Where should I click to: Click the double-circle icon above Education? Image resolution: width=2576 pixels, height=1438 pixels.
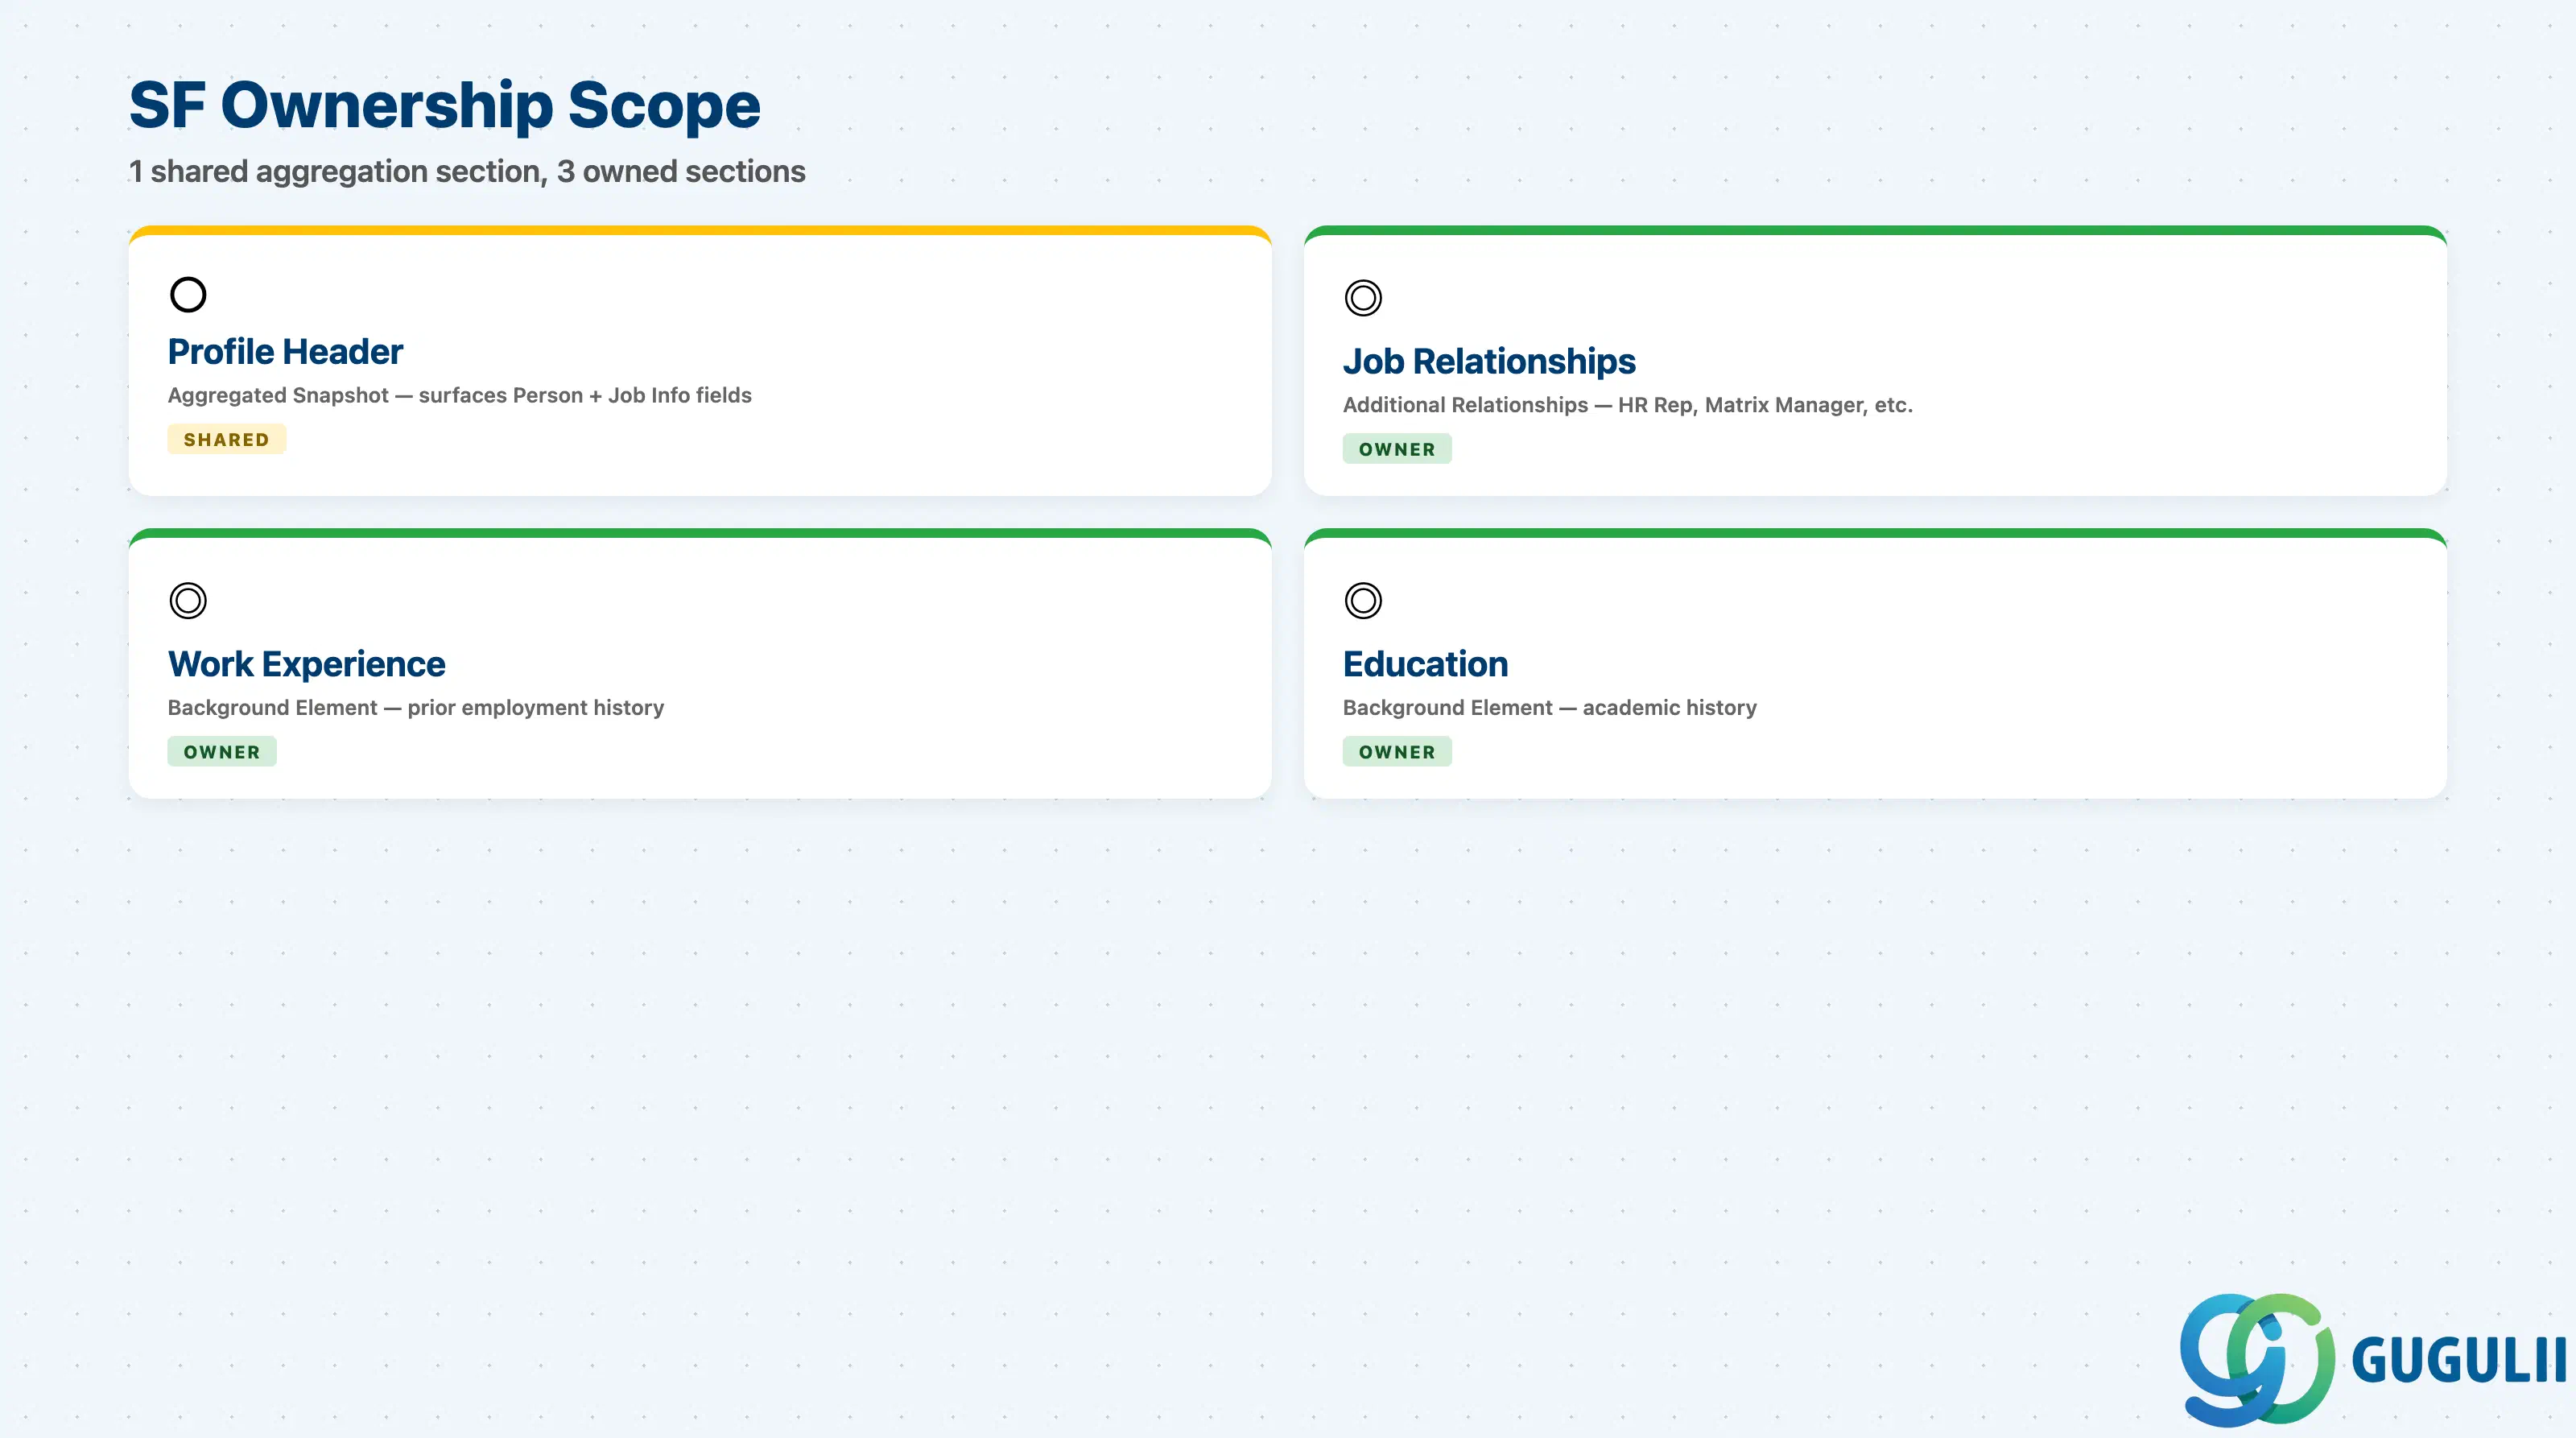tap(1363, 601)
